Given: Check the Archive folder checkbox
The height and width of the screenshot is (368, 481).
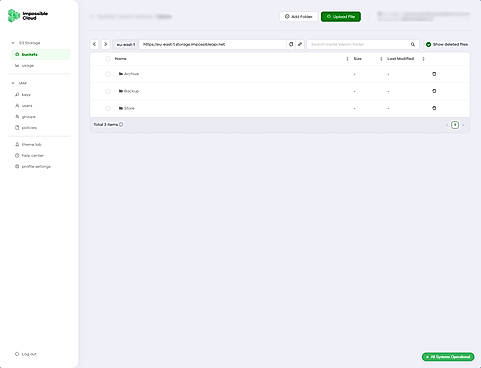Looking at the screenshot, I should point(108,74).
